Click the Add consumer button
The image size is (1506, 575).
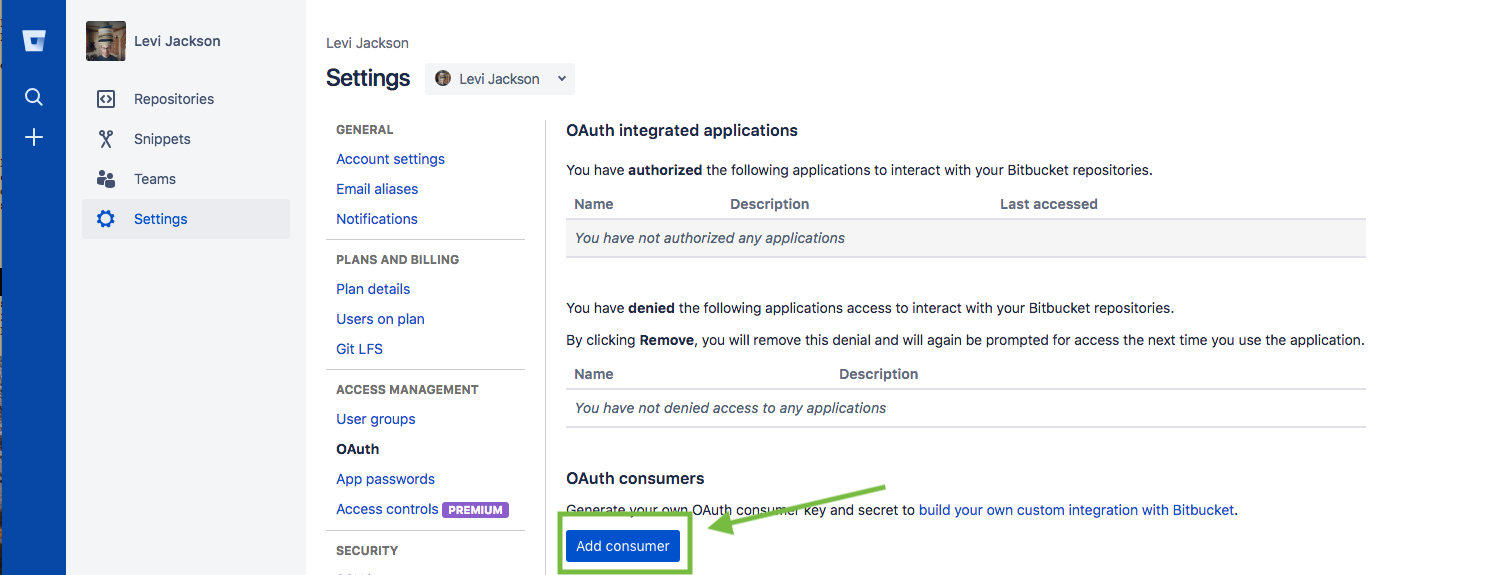click(x=623, y=546)
